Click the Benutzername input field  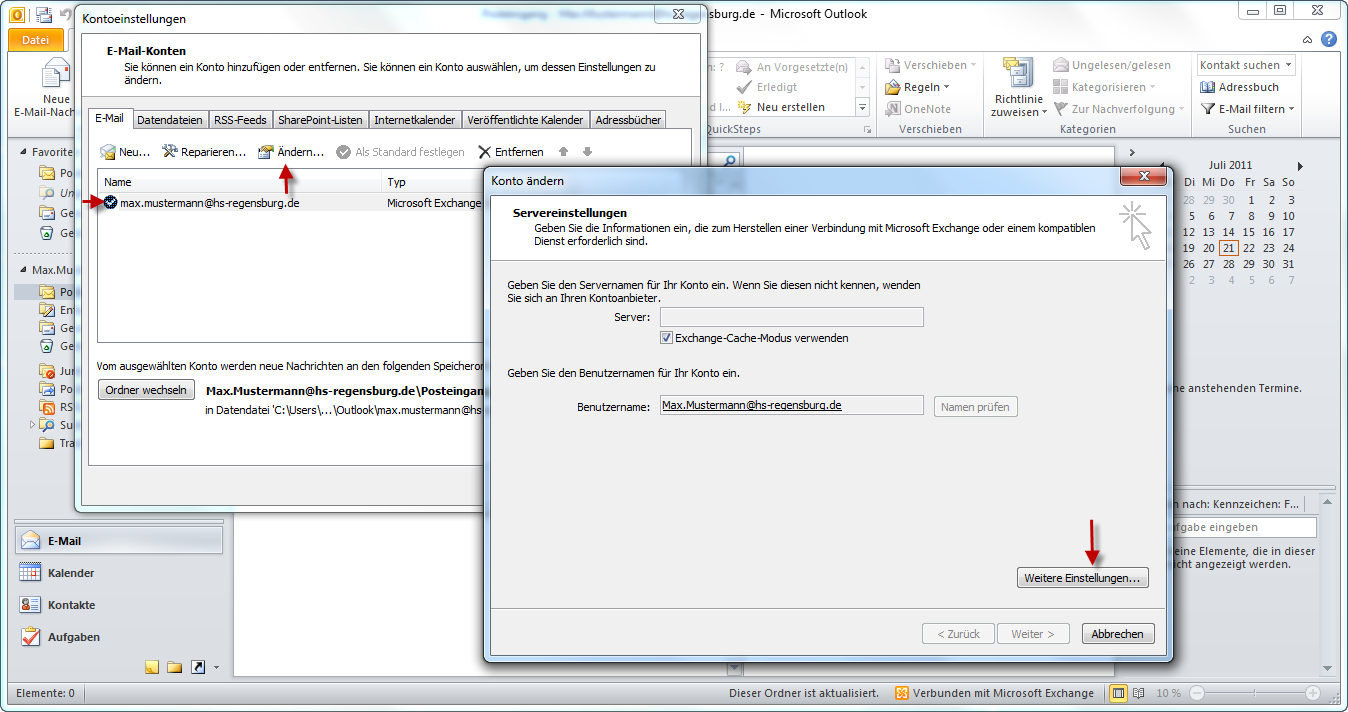coord(792,405)
